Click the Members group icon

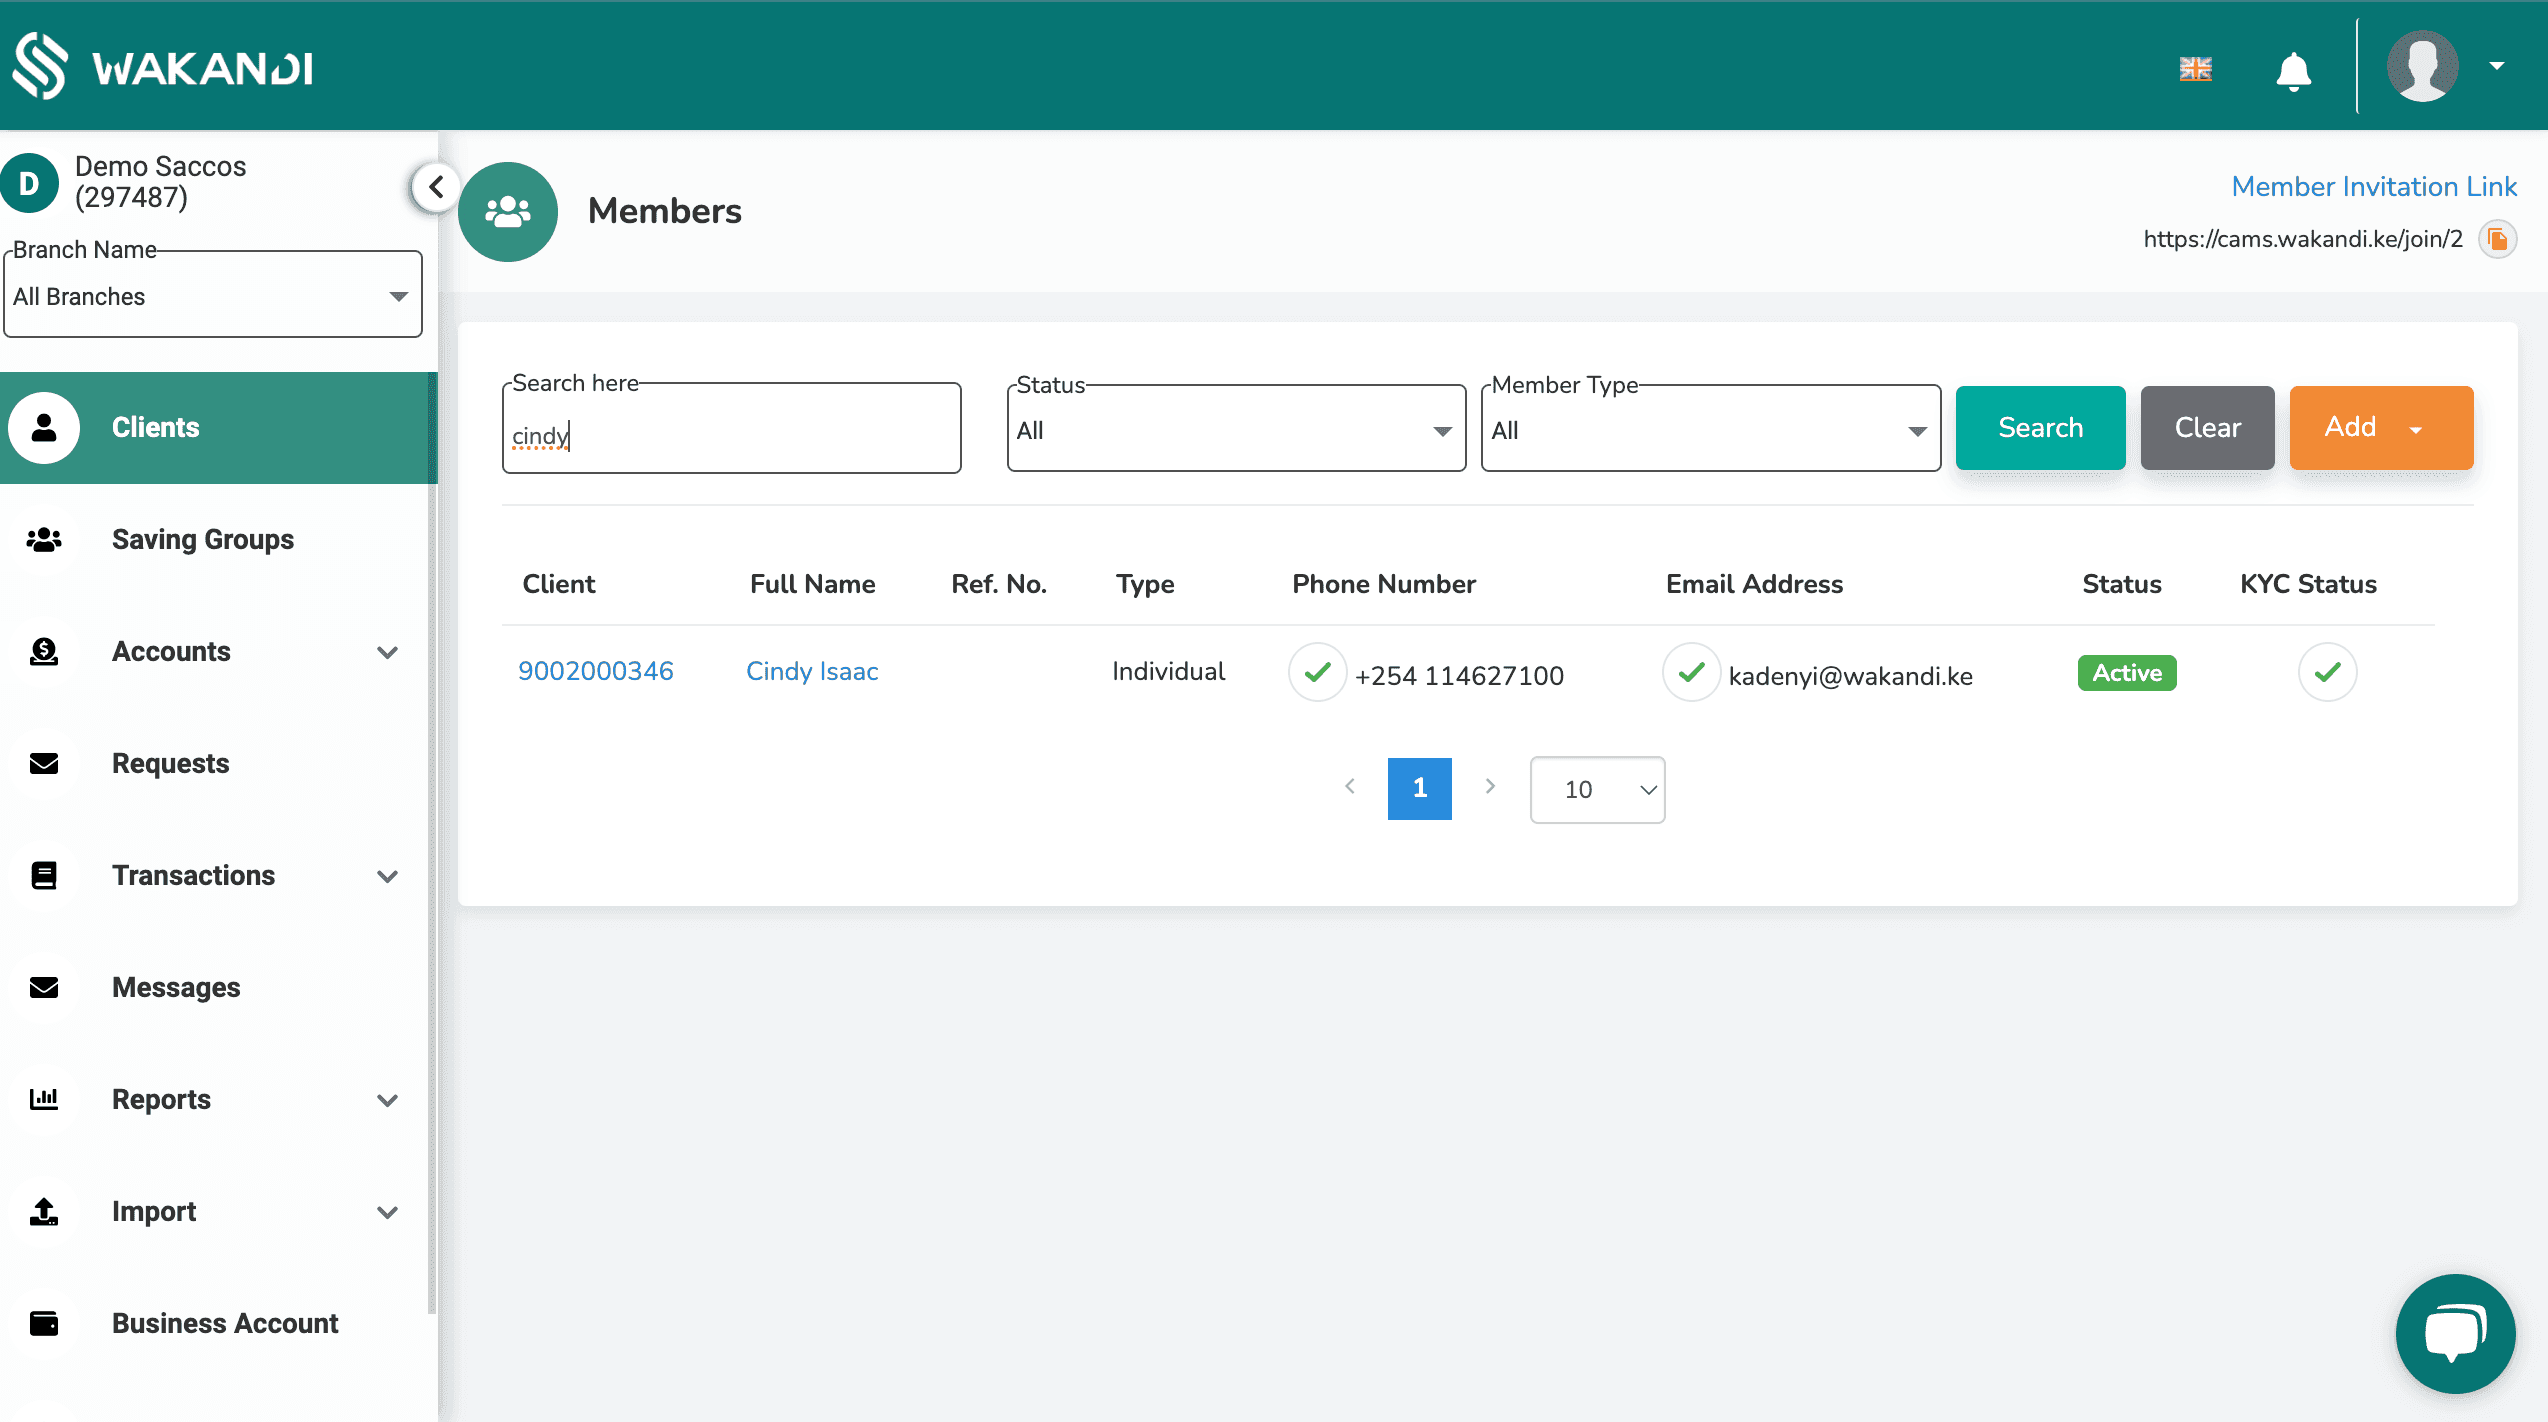click(508, 212)
